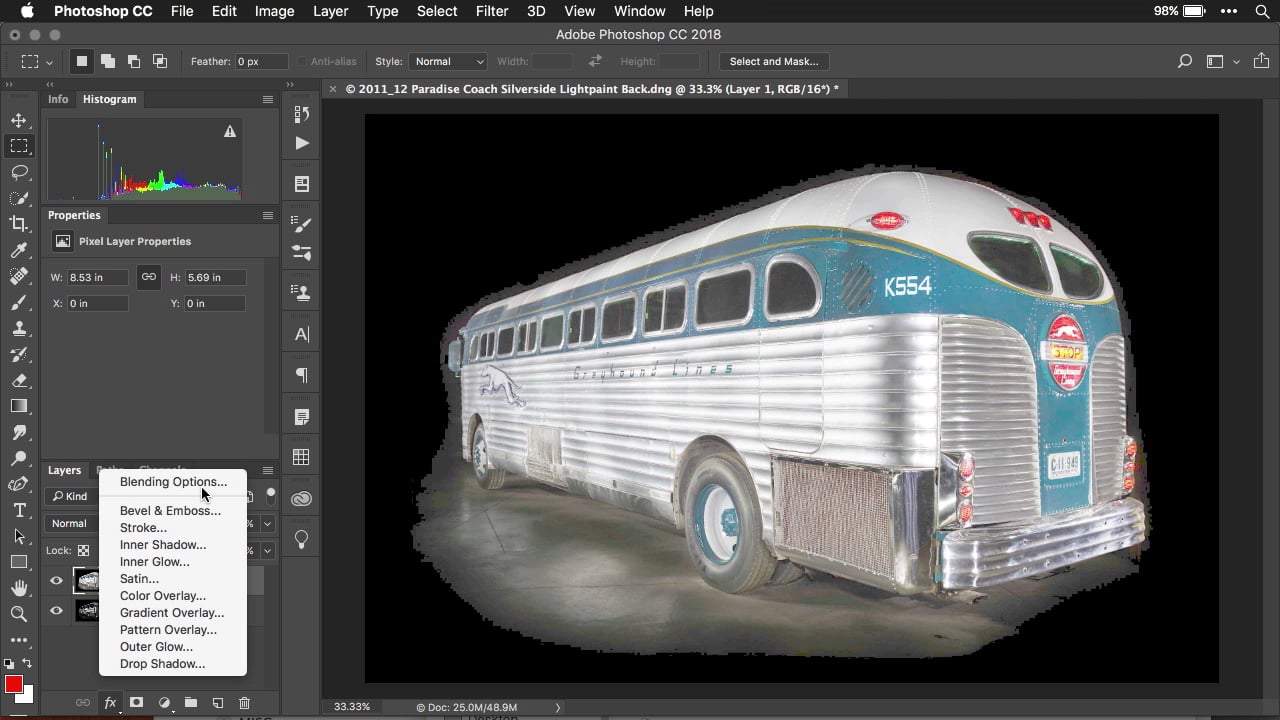Screen dimensions: 1280x720
Task: Swap foreground and background colors
Action: point(27,663)
